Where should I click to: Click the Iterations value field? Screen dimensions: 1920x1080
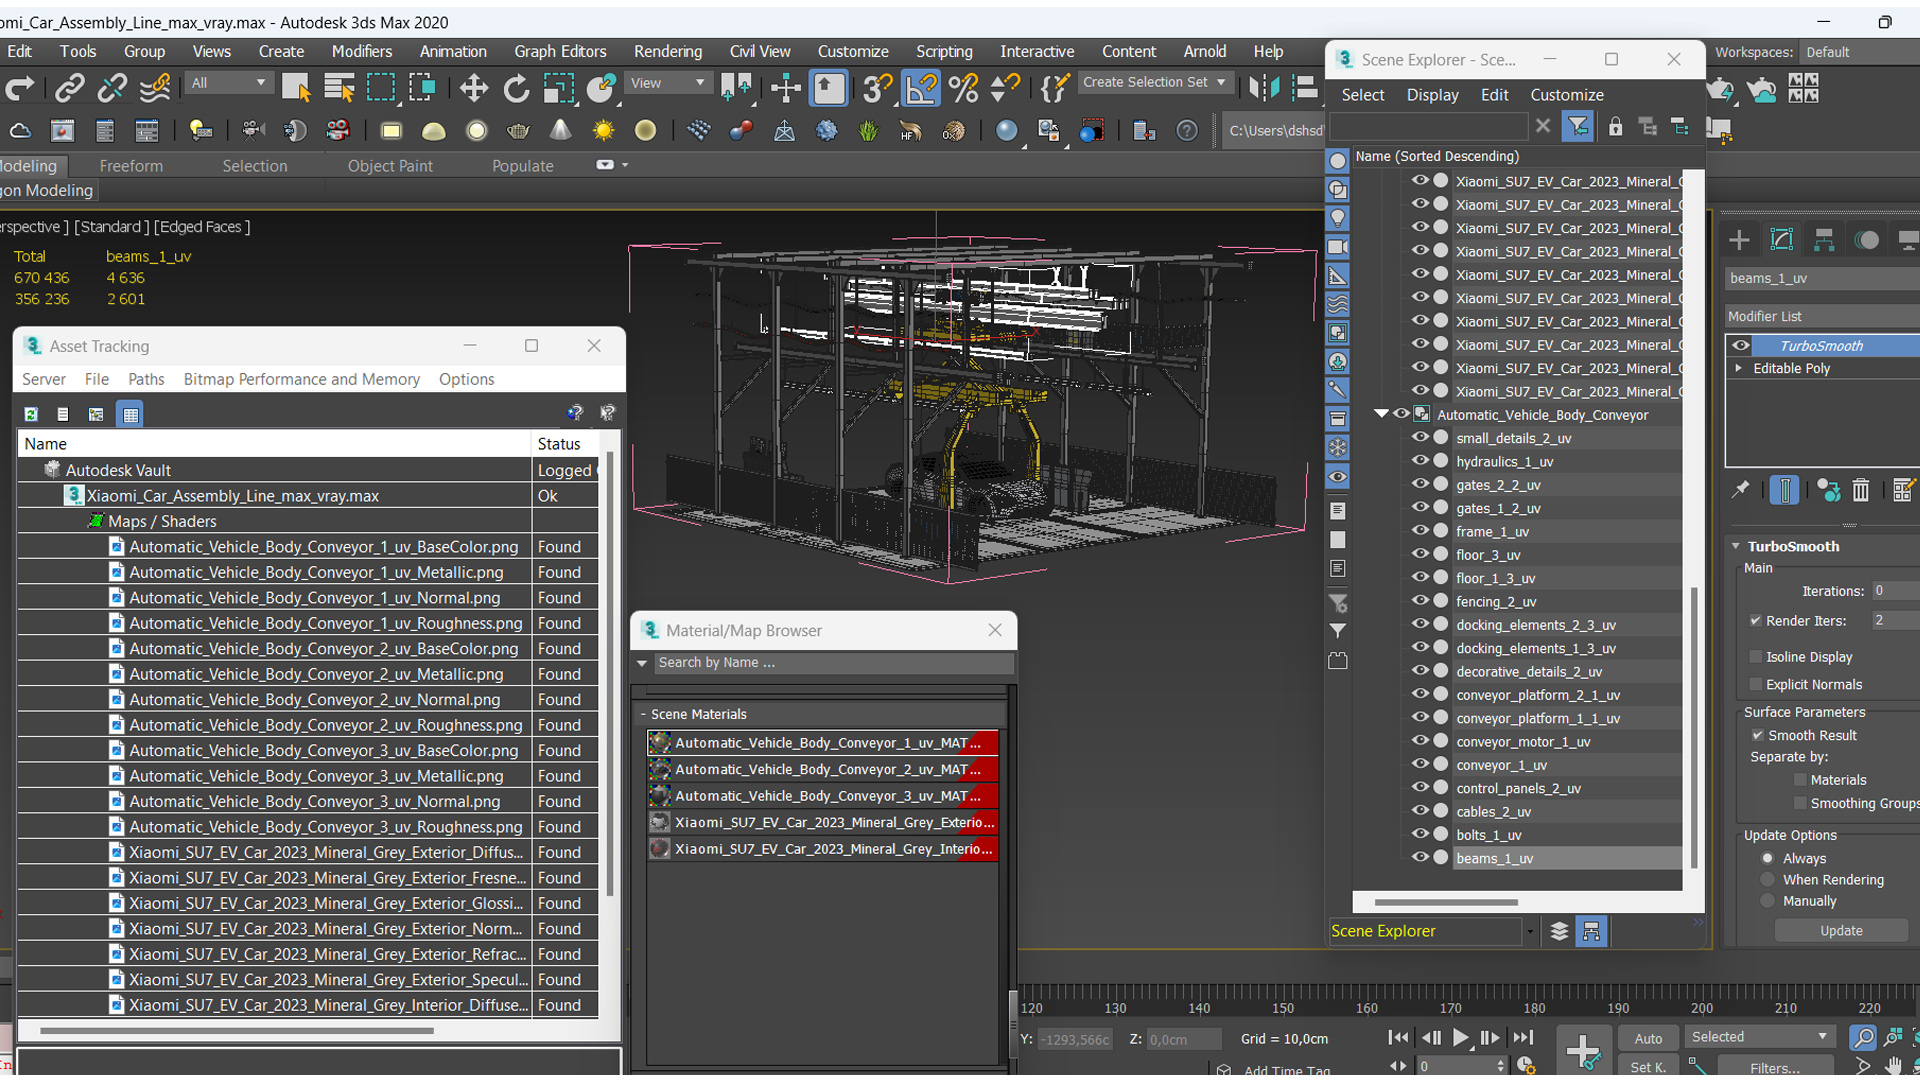1896,591
